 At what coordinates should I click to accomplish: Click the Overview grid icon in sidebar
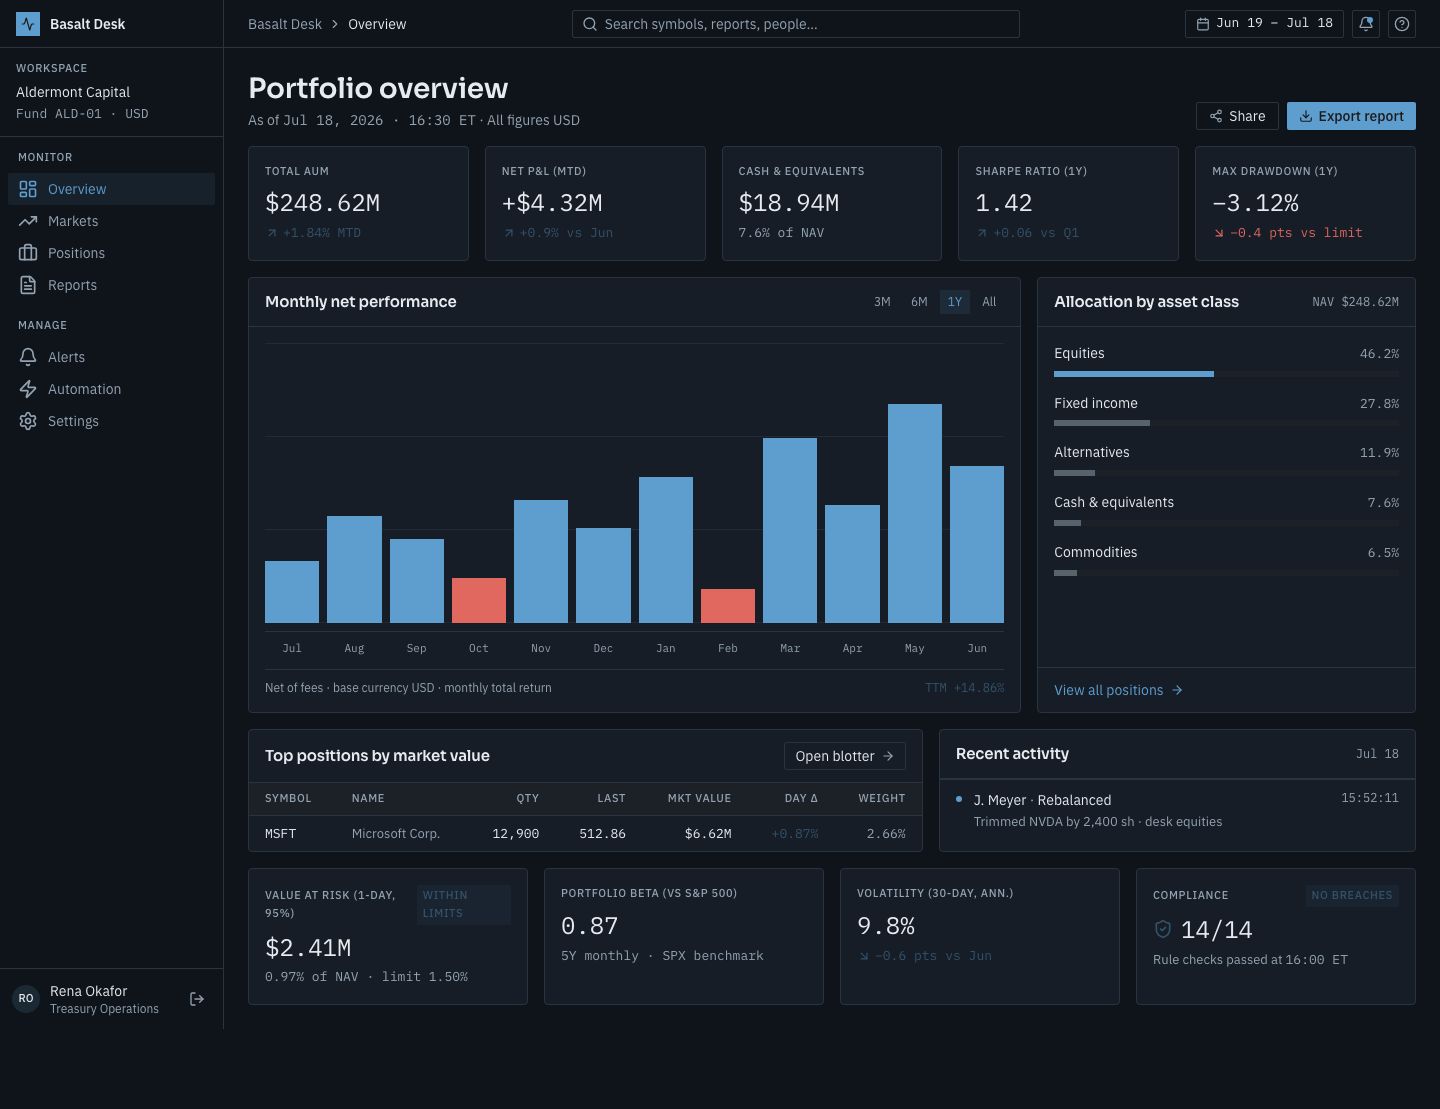28,189
